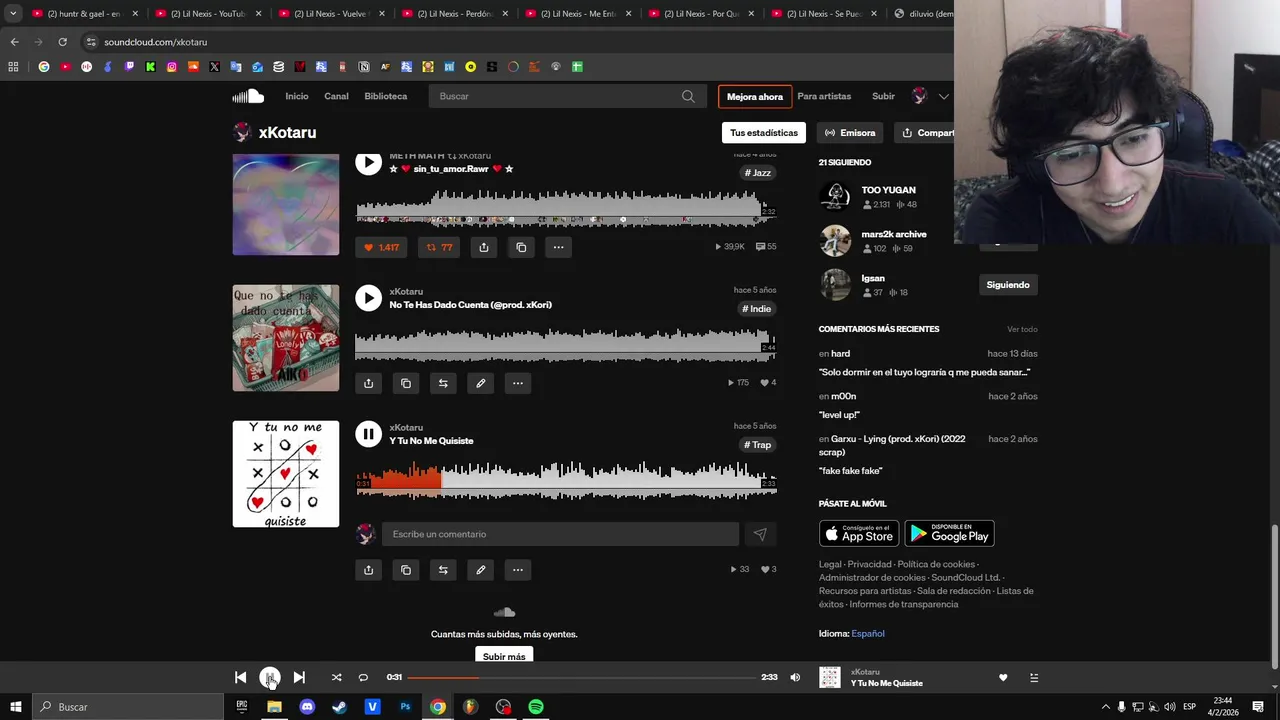Open the Y tu no me quisiste artwork
The height and width of the screenshot is (720, 1280).
tap(286, 474)
